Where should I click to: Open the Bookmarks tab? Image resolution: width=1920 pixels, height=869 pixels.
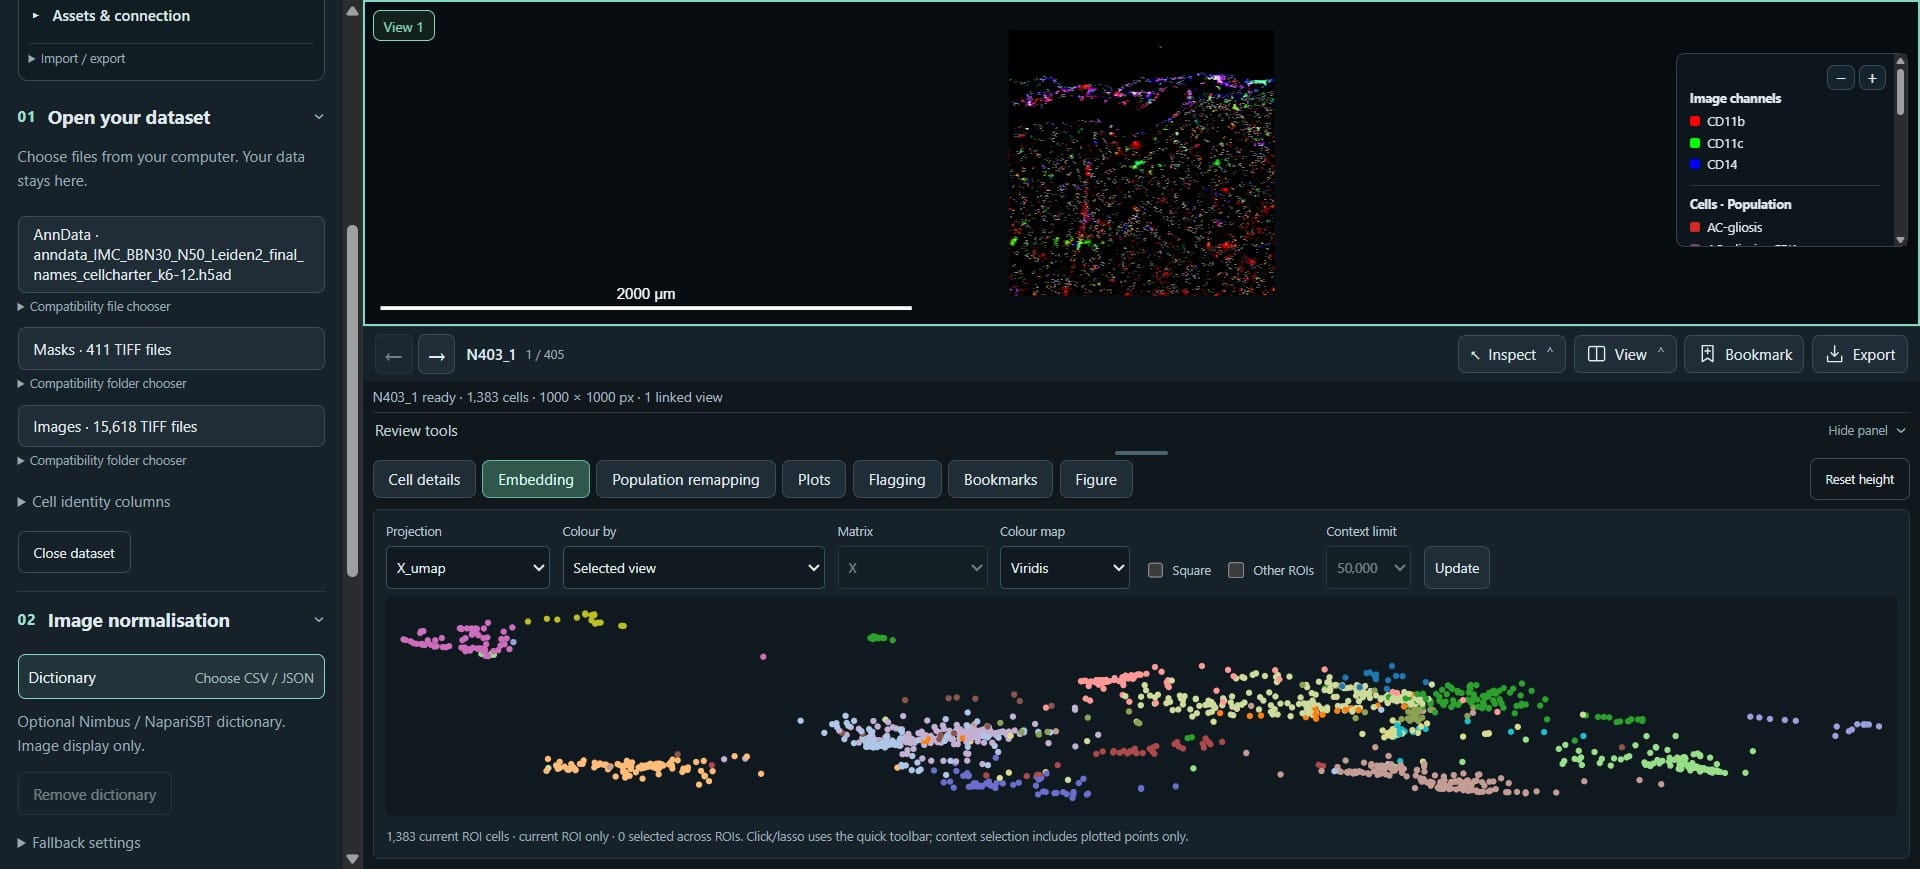[1000, 480]
